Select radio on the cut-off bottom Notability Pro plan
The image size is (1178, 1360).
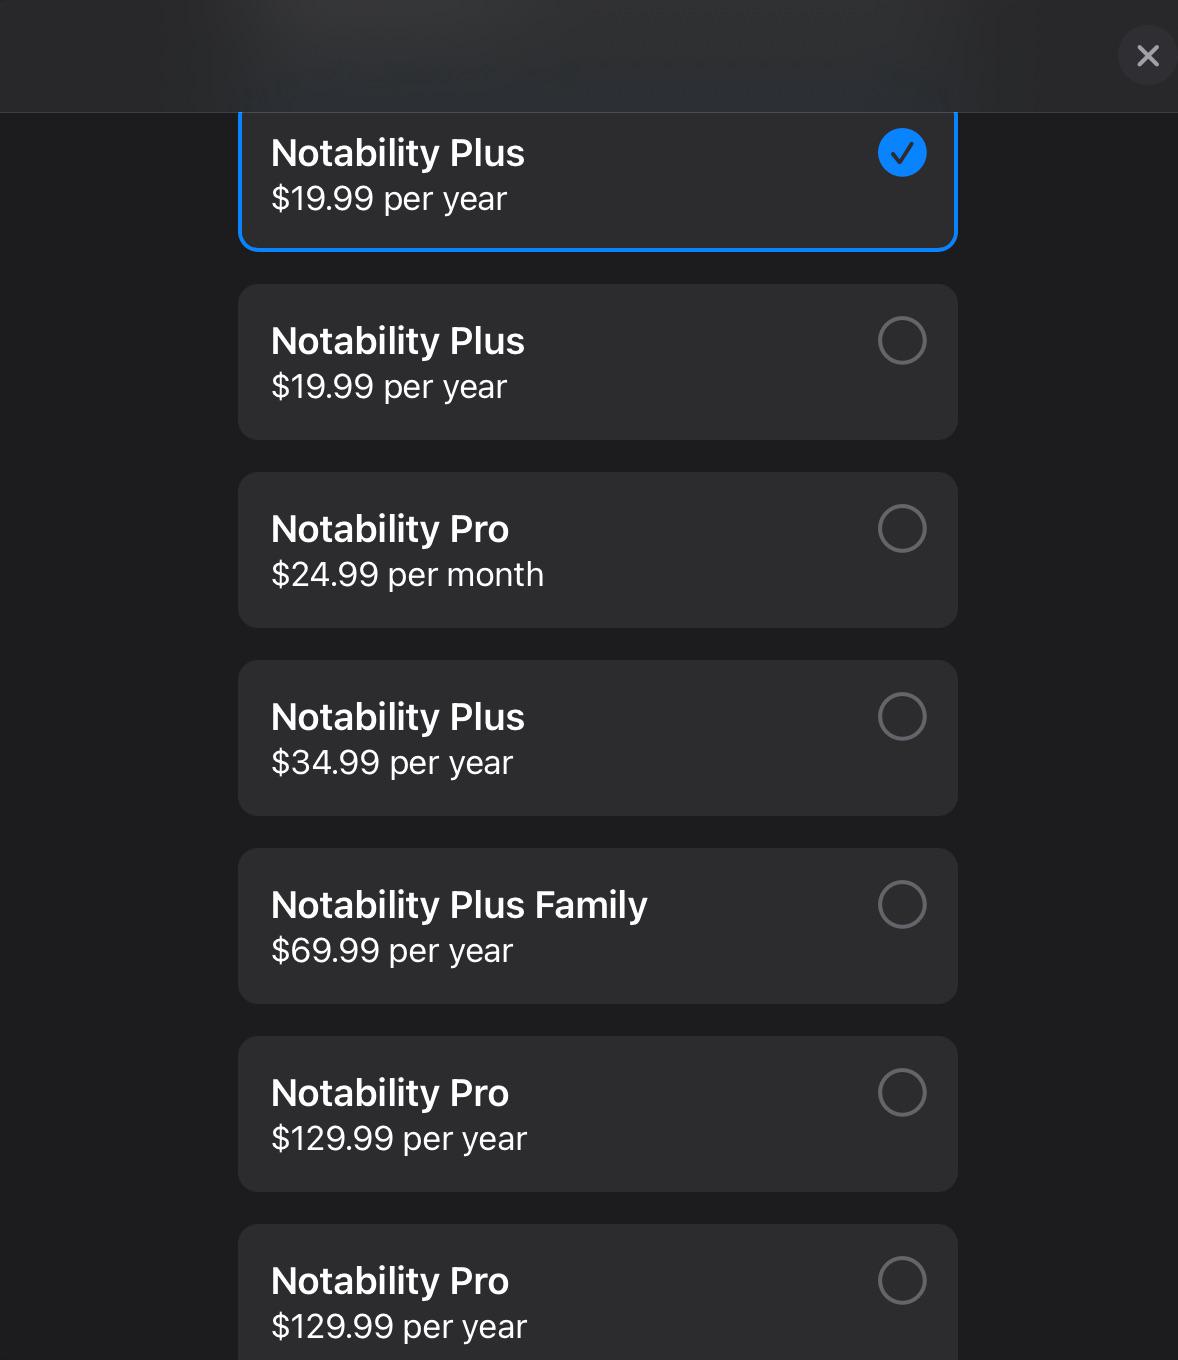902,1281
